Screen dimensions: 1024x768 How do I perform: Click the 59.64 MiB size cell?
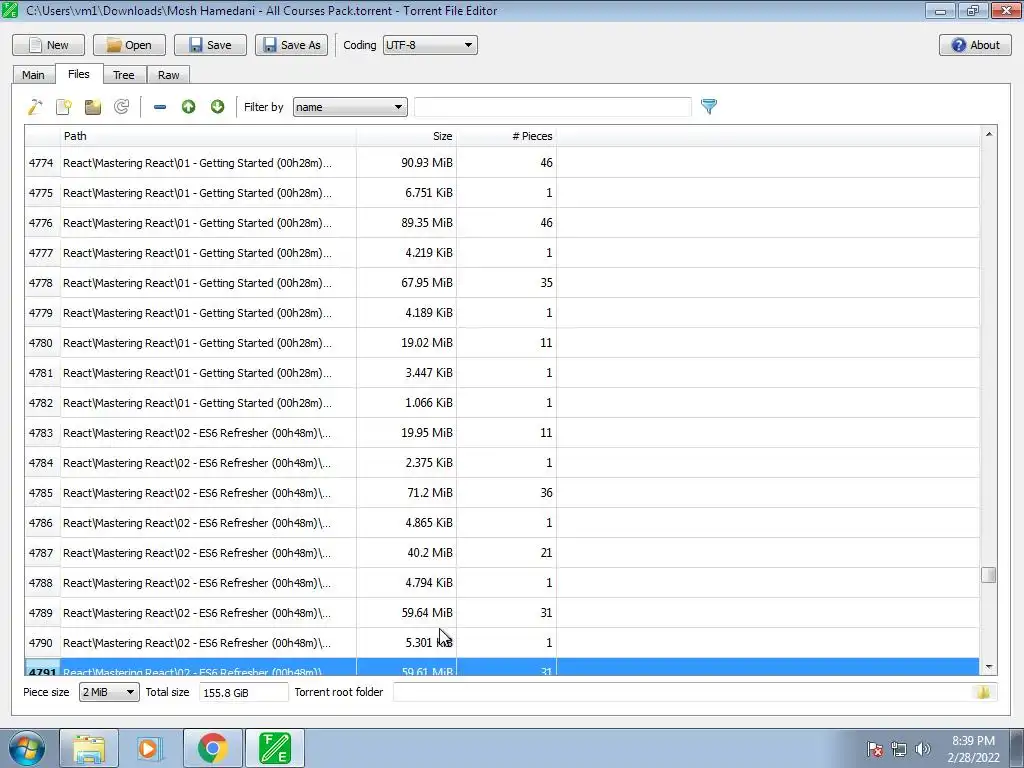click(x=406, y=613)
